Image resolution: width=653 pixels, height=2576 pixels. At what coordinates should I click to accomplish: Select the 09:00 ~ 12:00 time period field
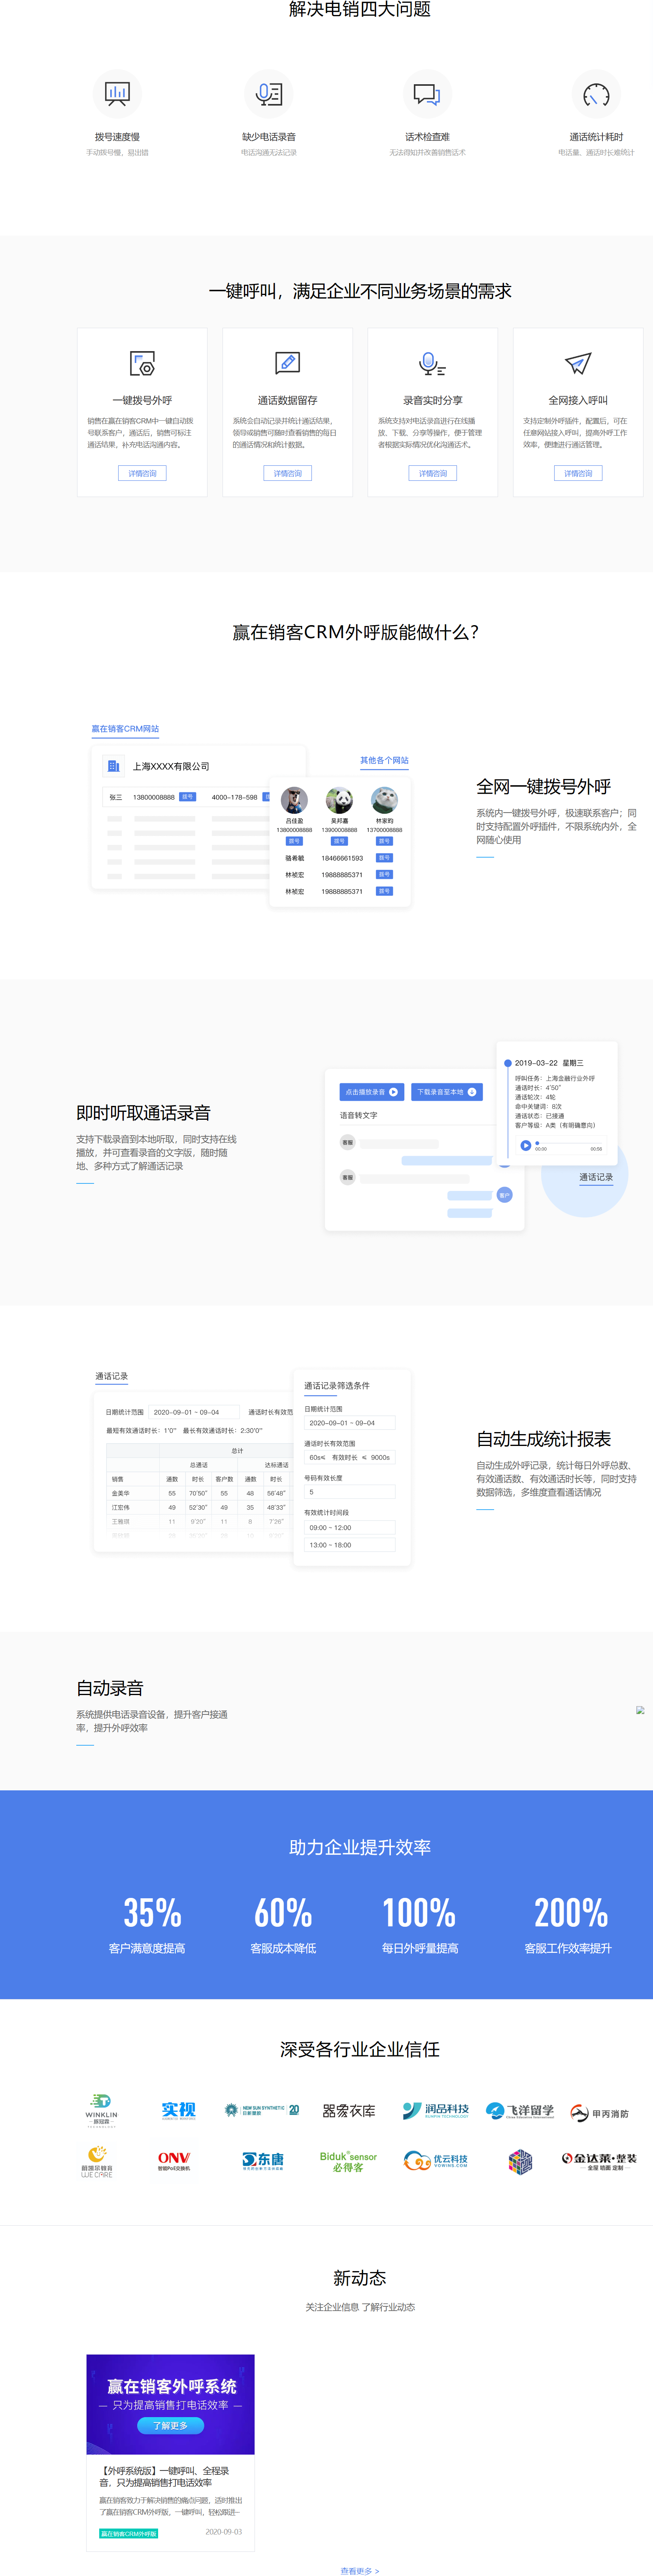[349, 1527]
